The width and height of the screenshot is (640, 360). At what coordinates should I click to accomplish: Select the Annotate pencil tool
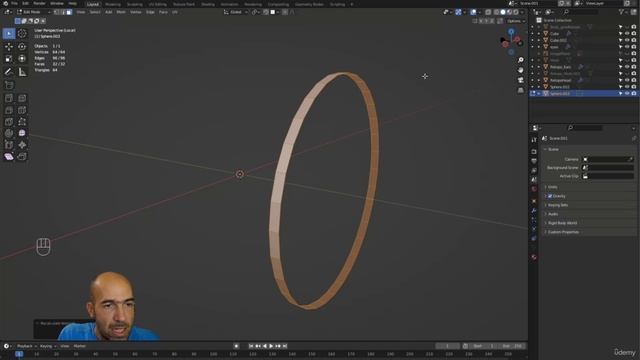coord(9,72)
